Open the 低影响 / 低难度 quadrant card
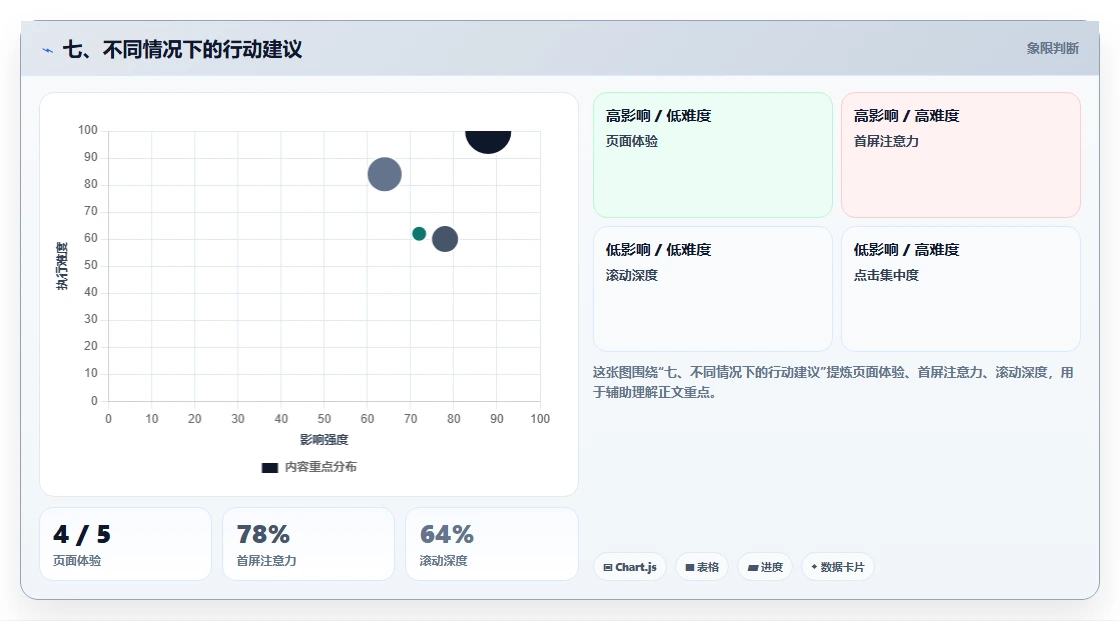This screenshot has height=621, width=1120. (713, 289)
